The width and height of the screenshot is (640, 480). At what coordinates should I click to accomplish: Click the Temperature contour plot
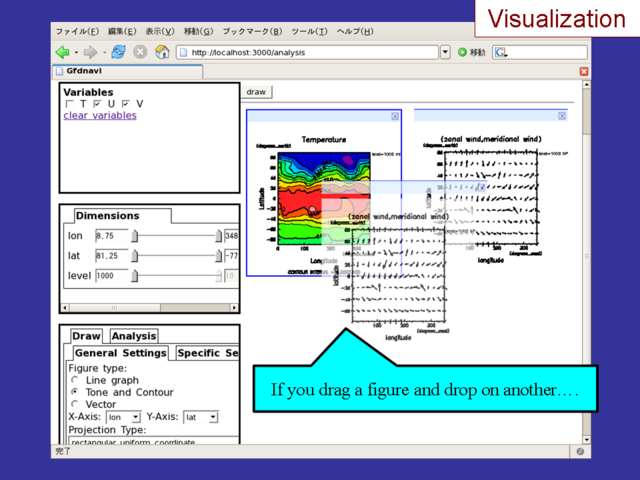[324, 198]
